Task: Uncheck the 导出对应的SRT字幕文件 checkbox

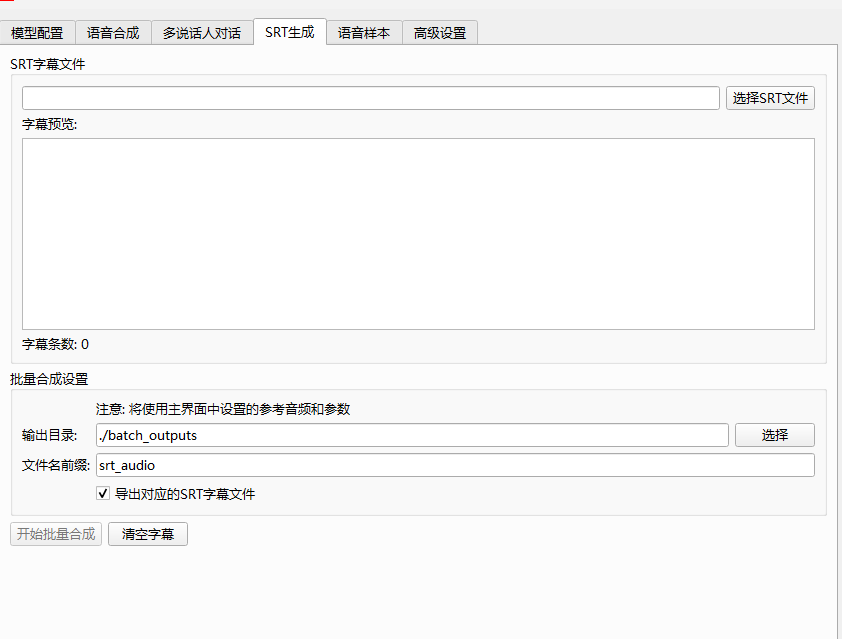Action: [x=103, y=494]
